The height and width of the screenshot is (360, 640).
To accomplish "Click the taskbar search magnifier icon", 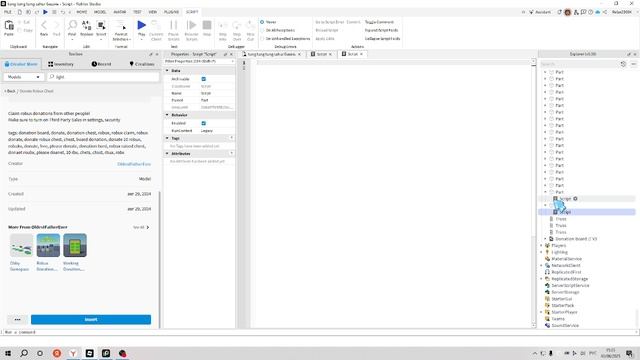I will coord(24,353).
